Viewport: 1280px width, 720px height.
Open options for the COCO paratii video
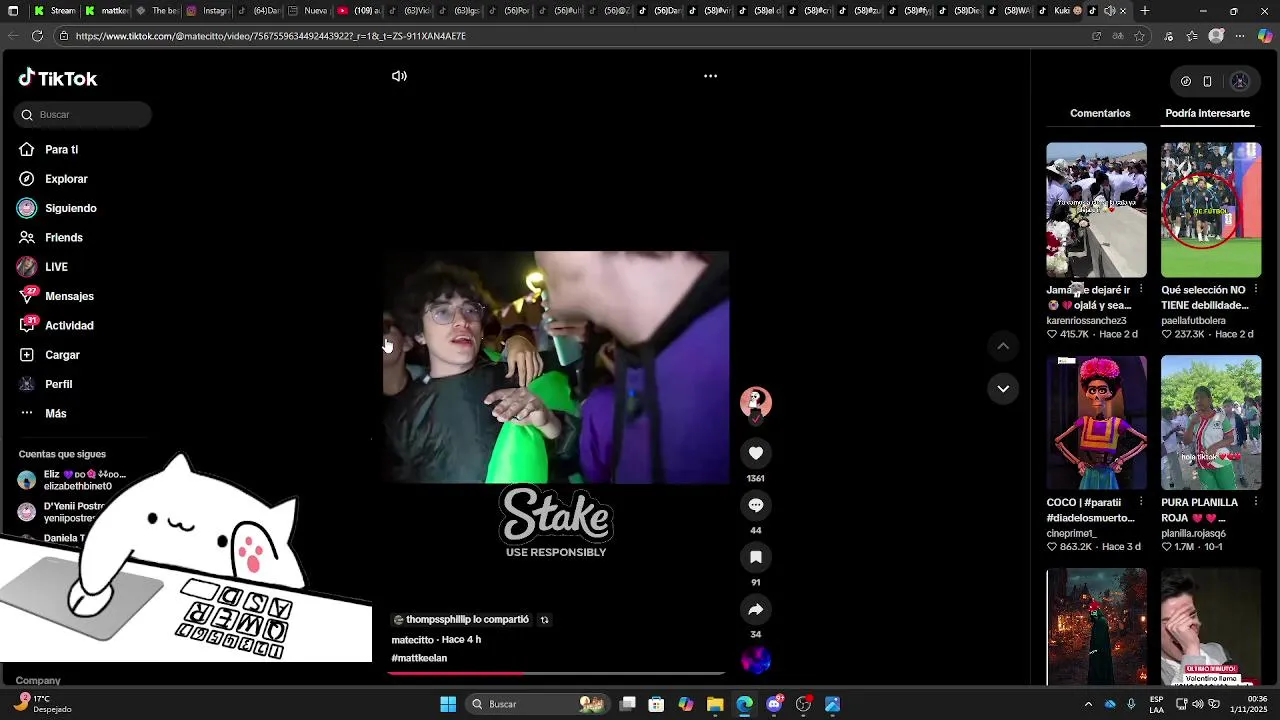point(1141,503)
